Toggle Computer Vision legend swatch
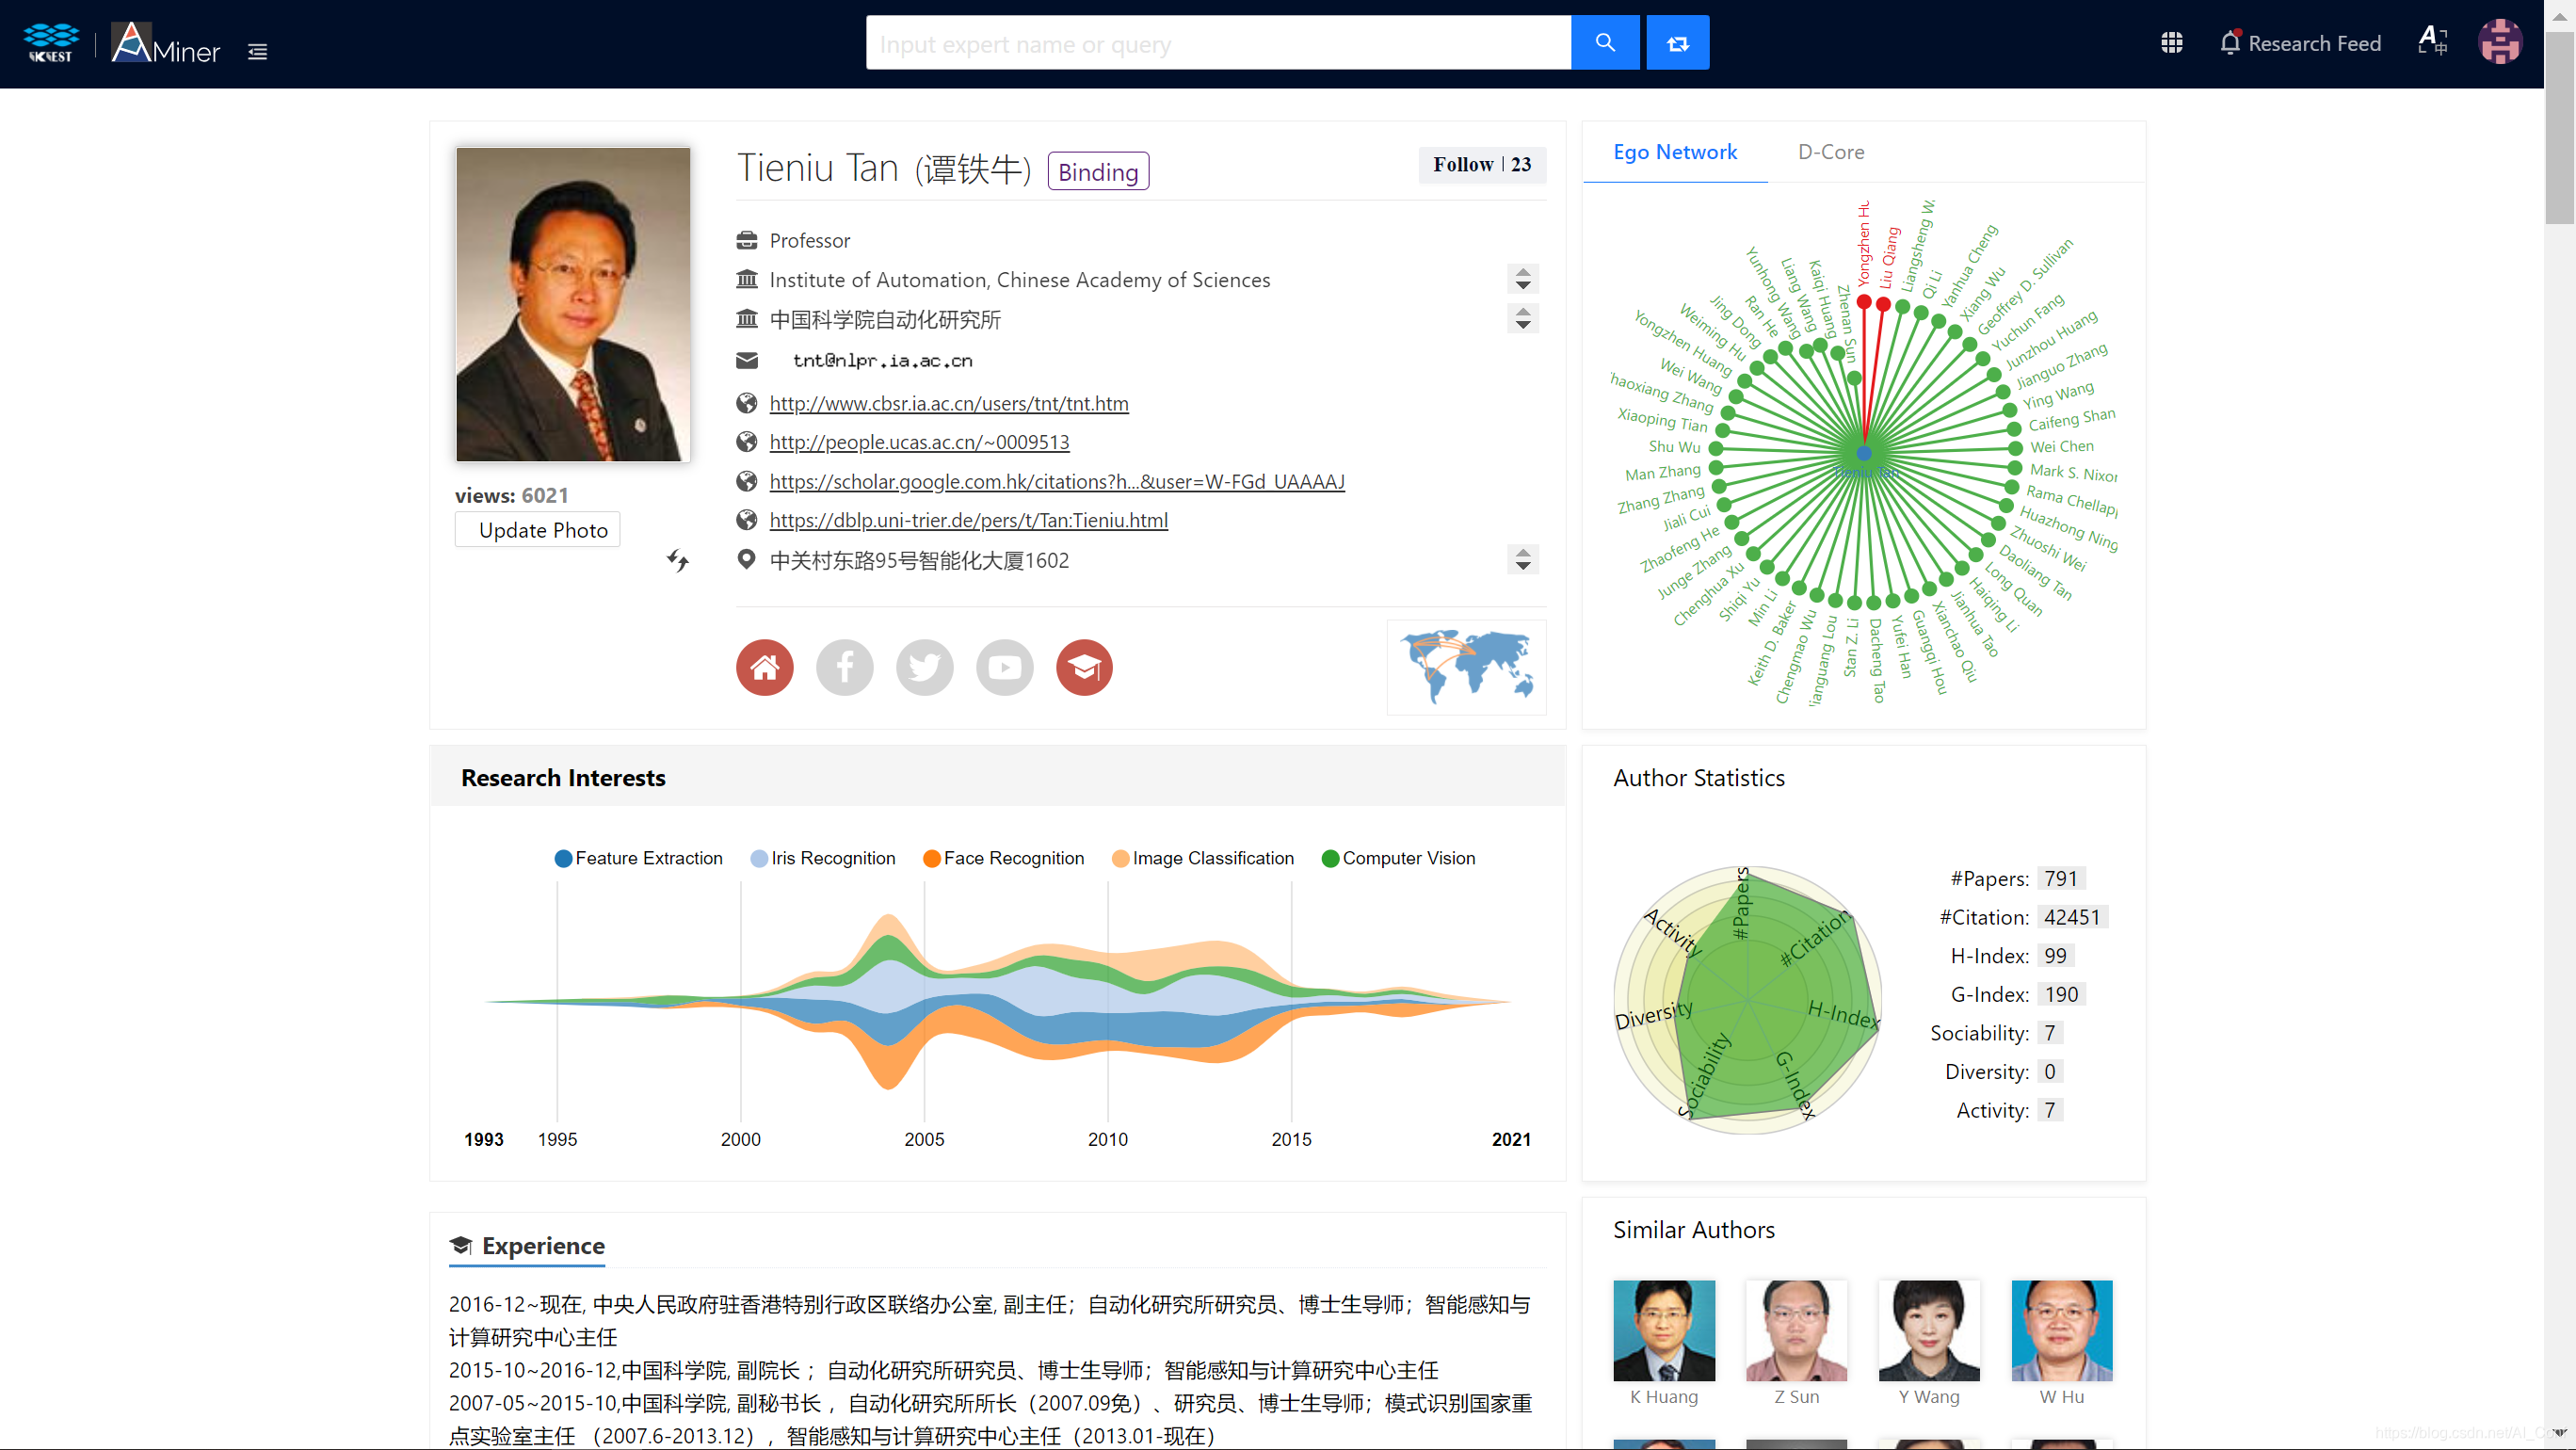2576x1450 pixels. (x=1330, y=858)
